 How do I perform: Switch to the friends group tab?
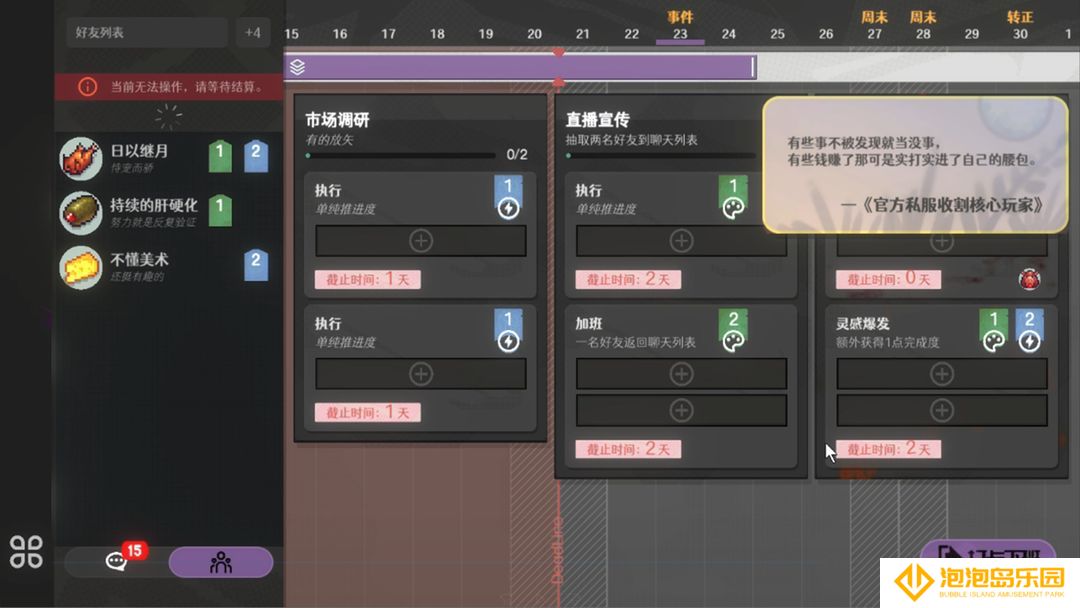(x=220, y=563)
